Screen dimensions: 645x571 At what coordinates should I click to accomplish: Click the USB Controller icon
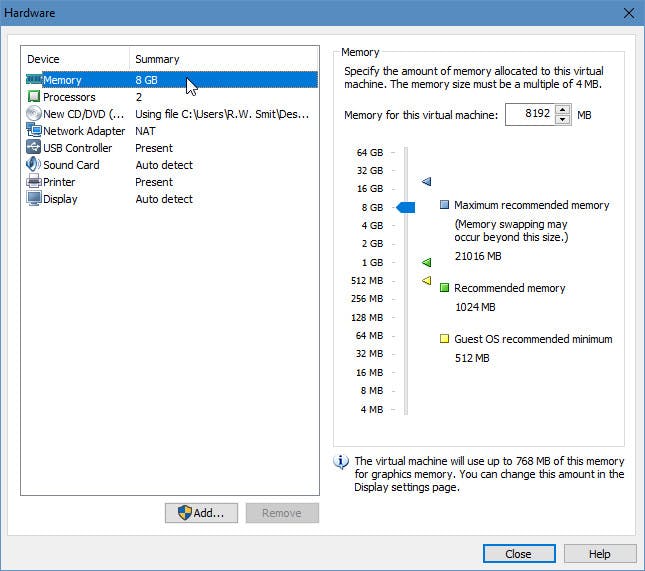34,147
